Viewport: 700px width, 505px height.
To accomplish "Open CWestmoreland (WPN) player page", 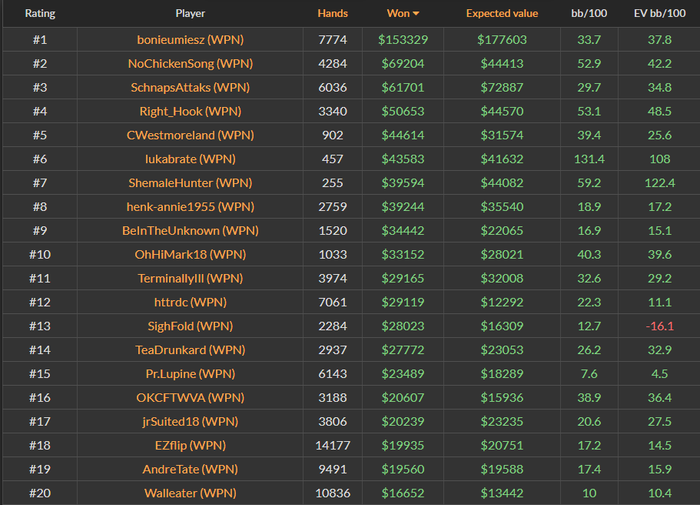I will 190,135.
